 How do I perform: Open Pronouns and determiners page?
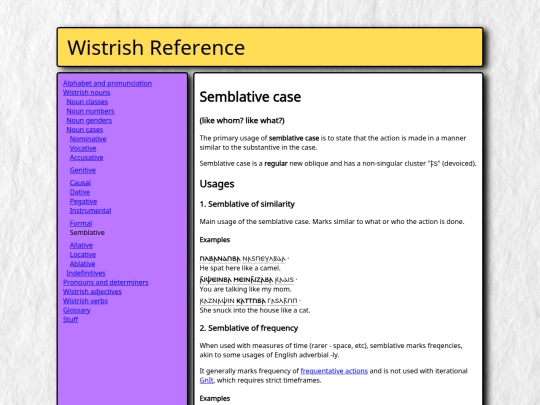tap(106, 283)
